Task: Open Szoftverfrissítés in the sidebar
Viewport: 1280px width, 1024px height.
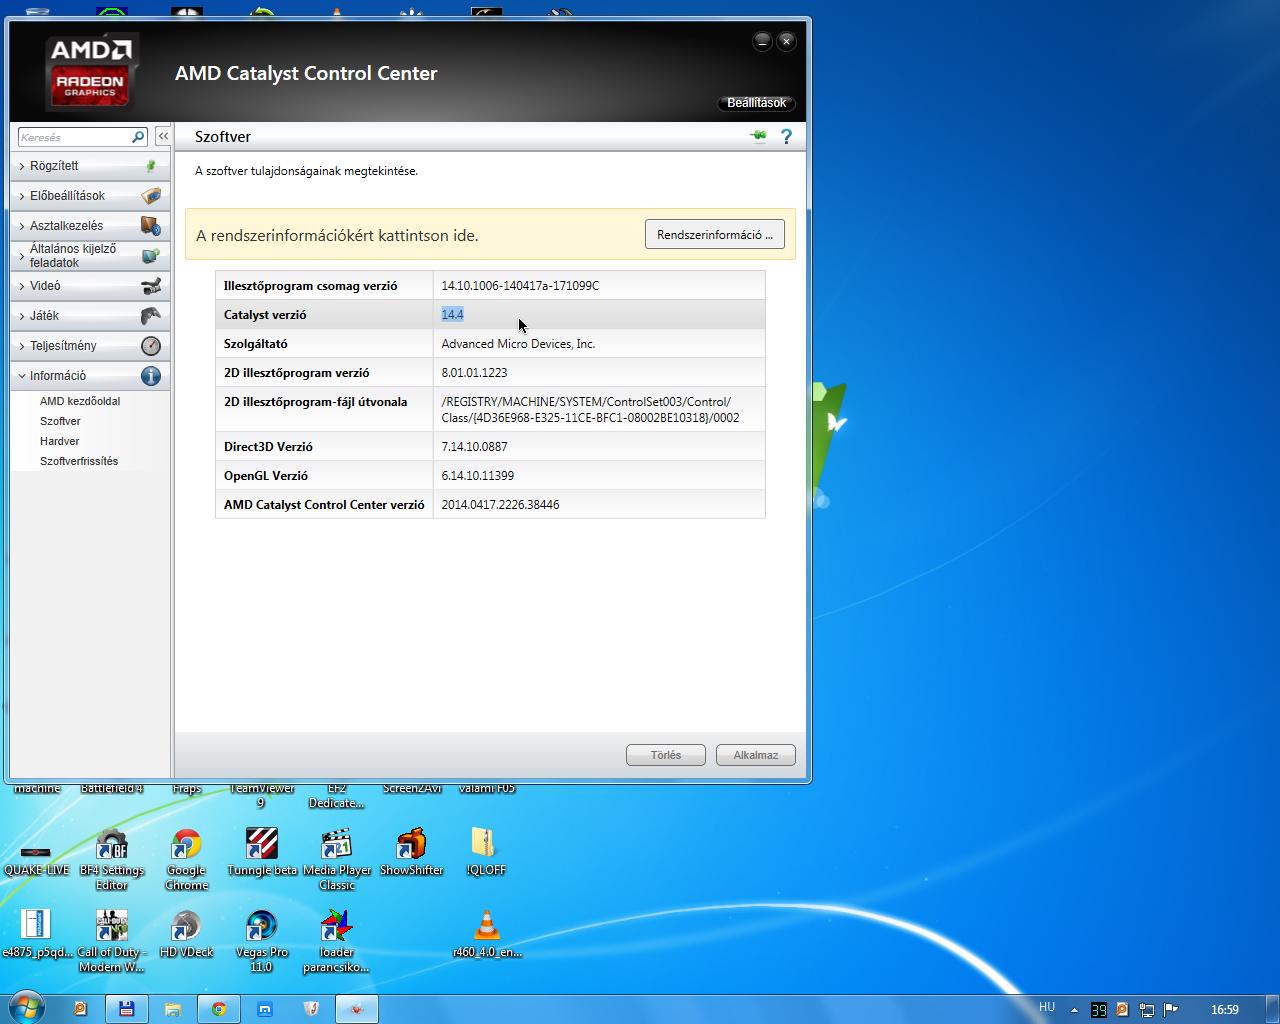Action: click(79, 461)
